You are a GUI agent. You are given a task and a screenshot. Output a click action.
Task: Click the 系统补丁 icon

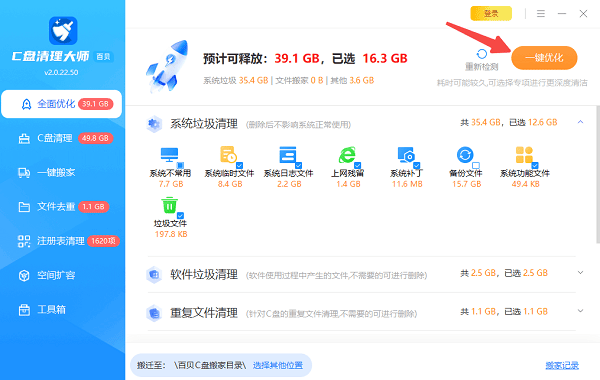[x=406, y=155]
